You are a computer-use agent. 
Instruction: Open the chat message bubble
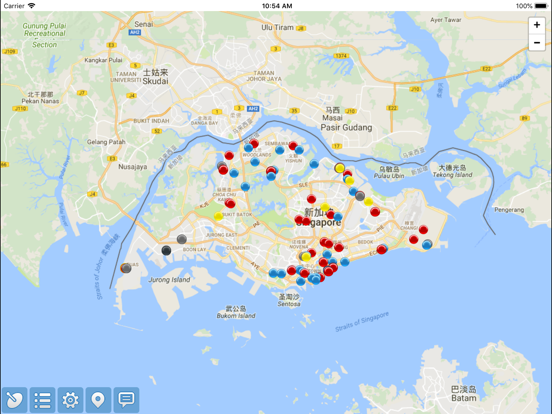click(126, 400)
